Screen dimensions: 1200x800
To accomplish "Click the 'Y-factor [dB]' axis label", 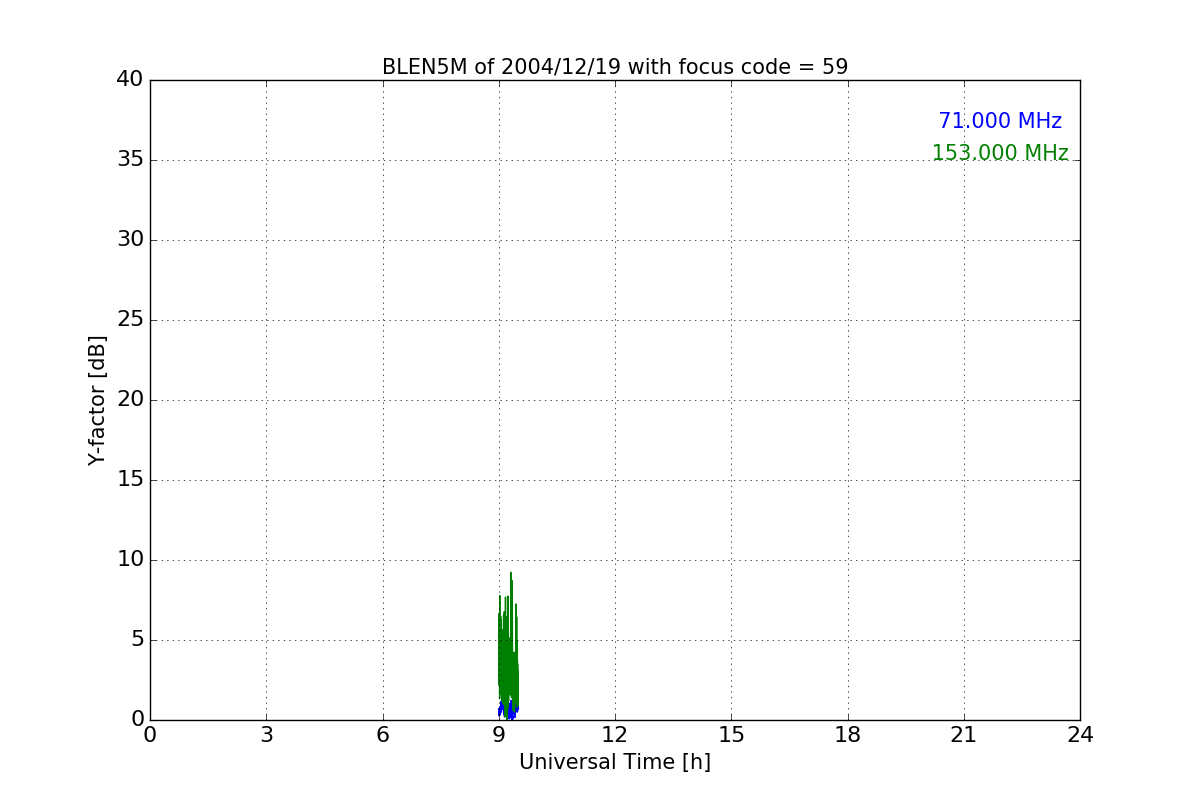I will 97,400.
